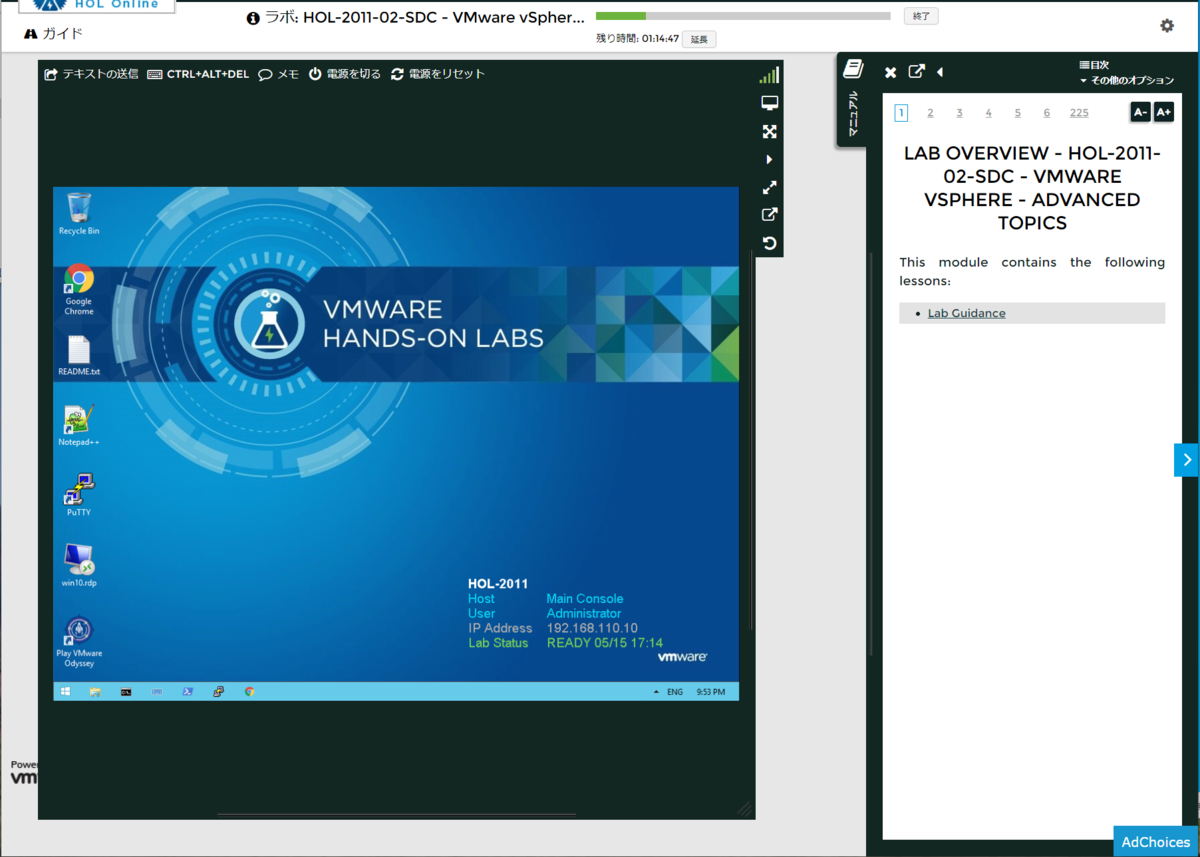The width and height of the screenshot is (1200, 857).
Task: Click the fullscreen four-arrows icon
Action: point(770,131)
